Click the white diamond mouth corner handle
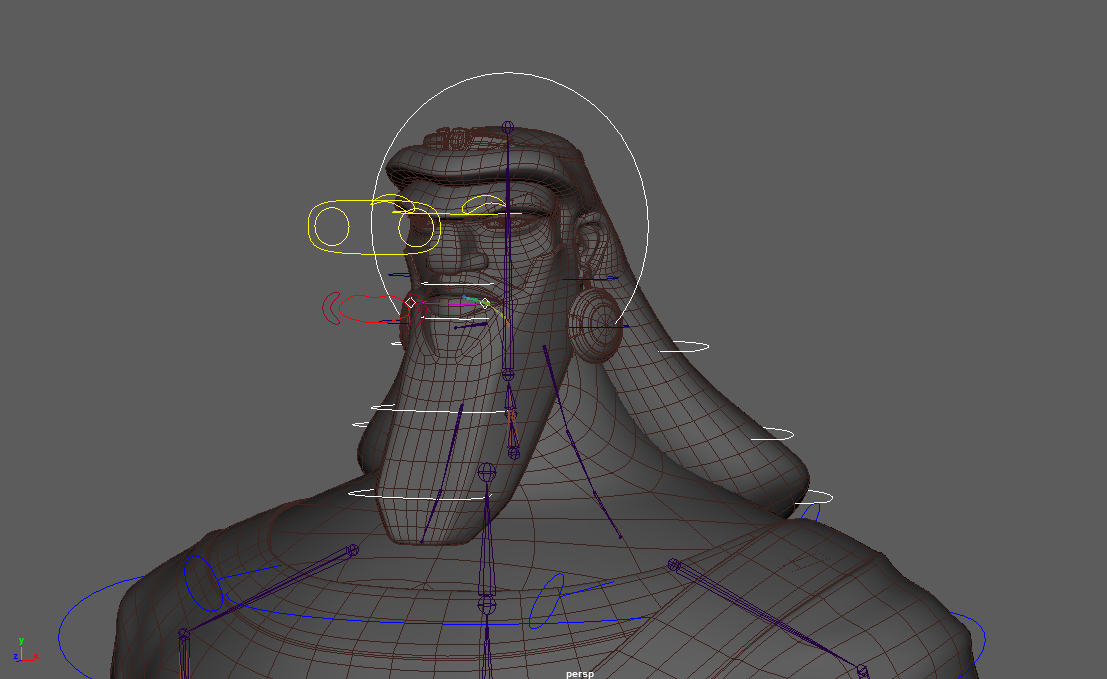The height and width of the screenshot is (679, 1107). pos(410,302)
